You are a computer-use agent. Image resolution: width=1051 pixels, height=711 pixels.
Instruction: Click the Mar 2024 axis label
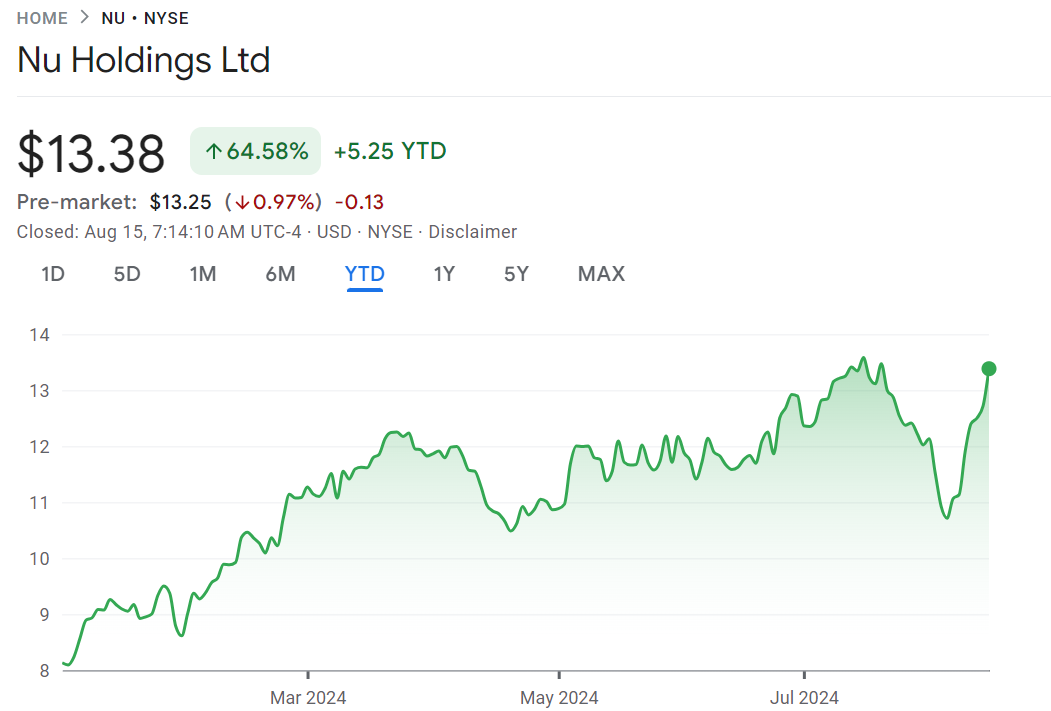click(x=308, y=698)
